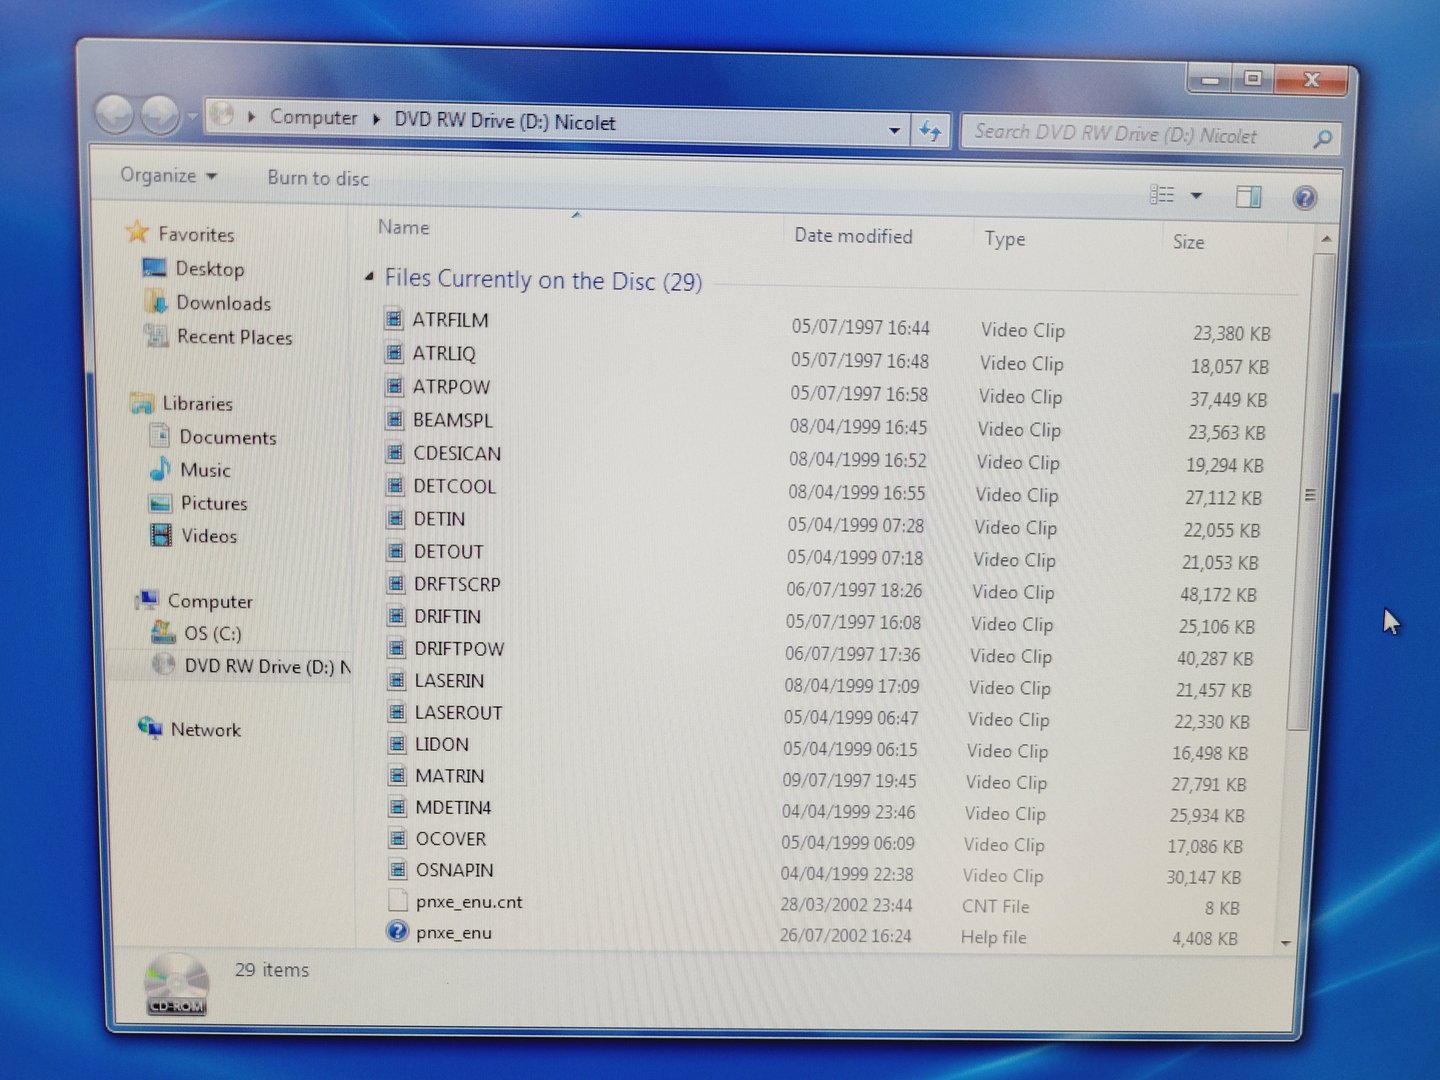
Task: Click Burn to disc
Action: click(318, 178)
